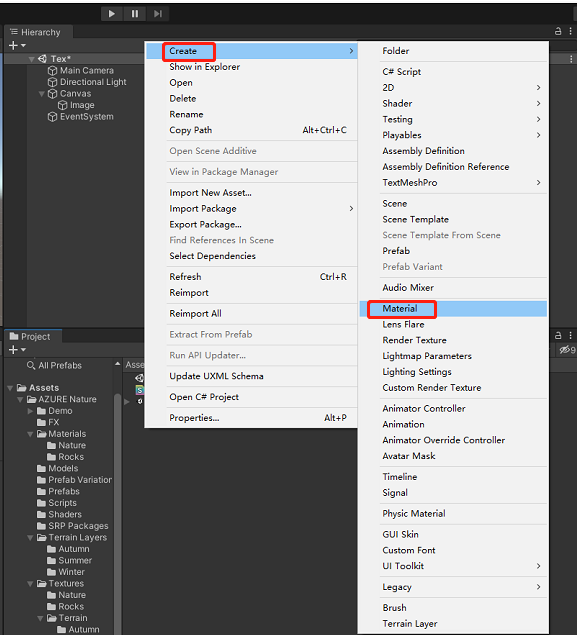Choose Refresh in the context menu

[x=251, y=277]
